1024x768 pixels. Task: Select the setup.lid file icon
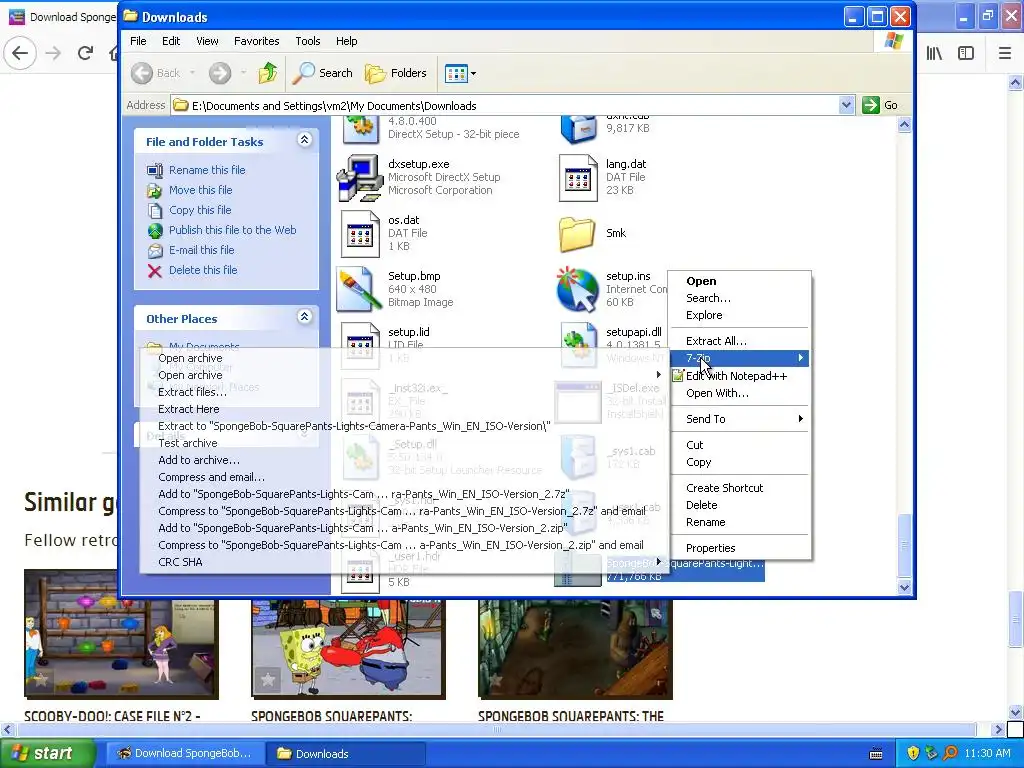(x=360, y=344)
